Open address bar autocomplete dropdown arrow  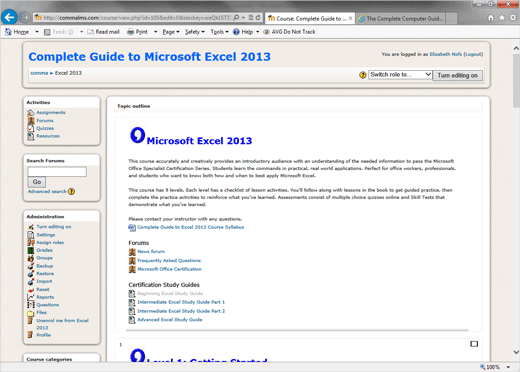tap(243, 18)
